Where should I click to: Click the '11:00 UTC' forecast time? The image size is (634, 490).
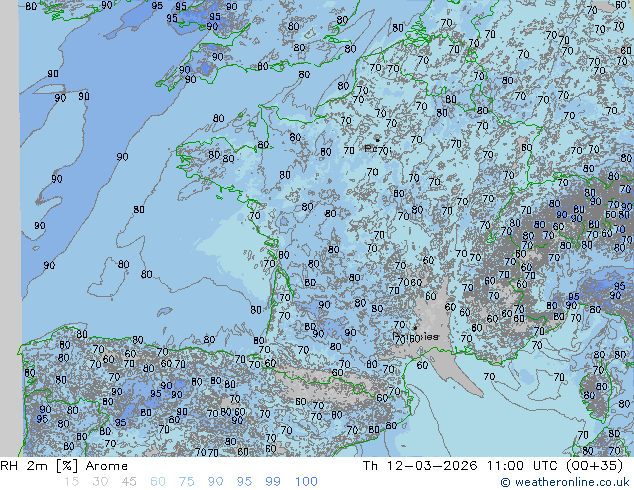pyautogui.click(x=523, y=466)
